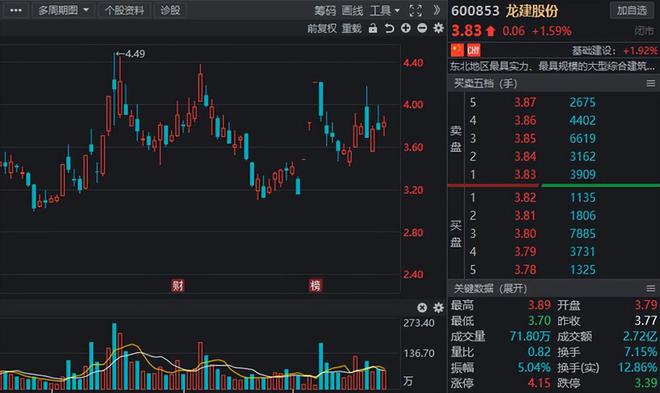
Task: Click the undo arrow icon
Action: pyautogui.click(x=389, y=28)
